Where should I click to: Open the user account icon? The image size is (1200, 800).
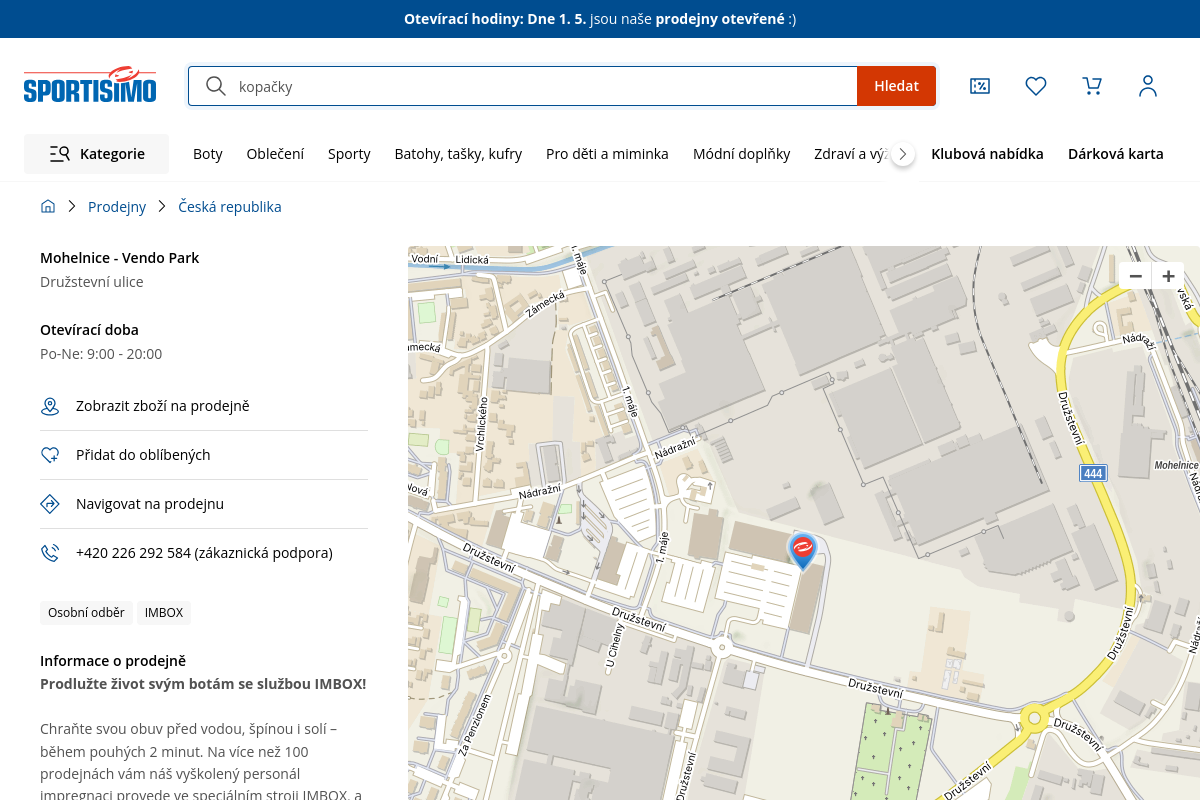tap(1148, 86)
